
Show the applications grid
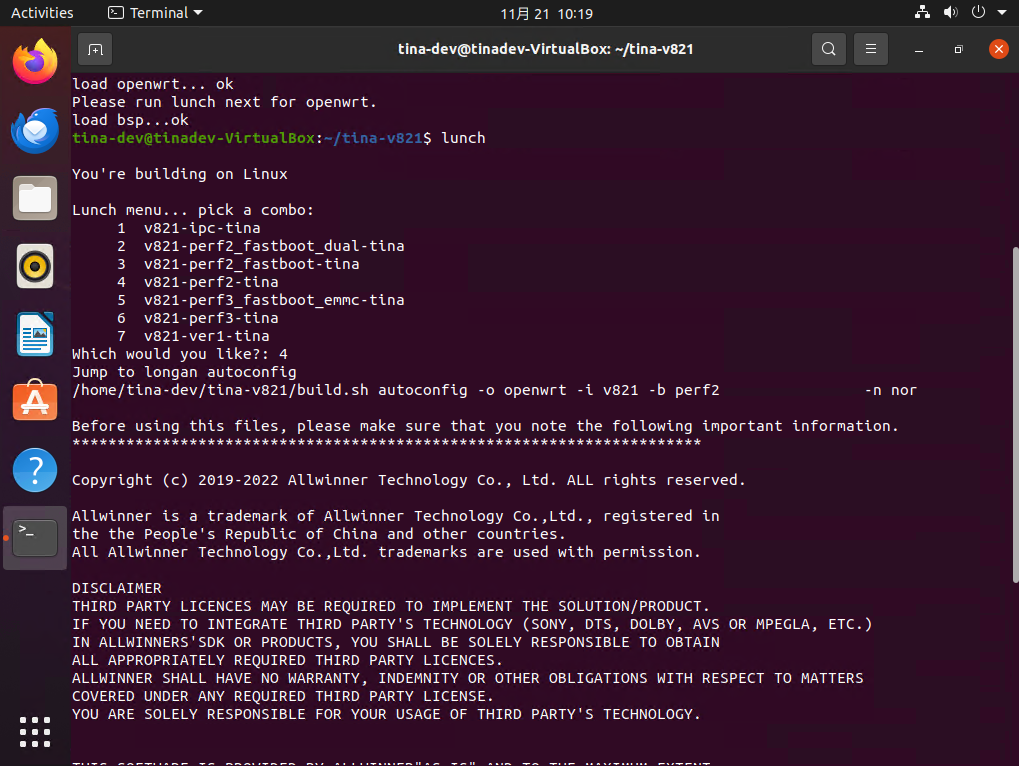point(35,731)
